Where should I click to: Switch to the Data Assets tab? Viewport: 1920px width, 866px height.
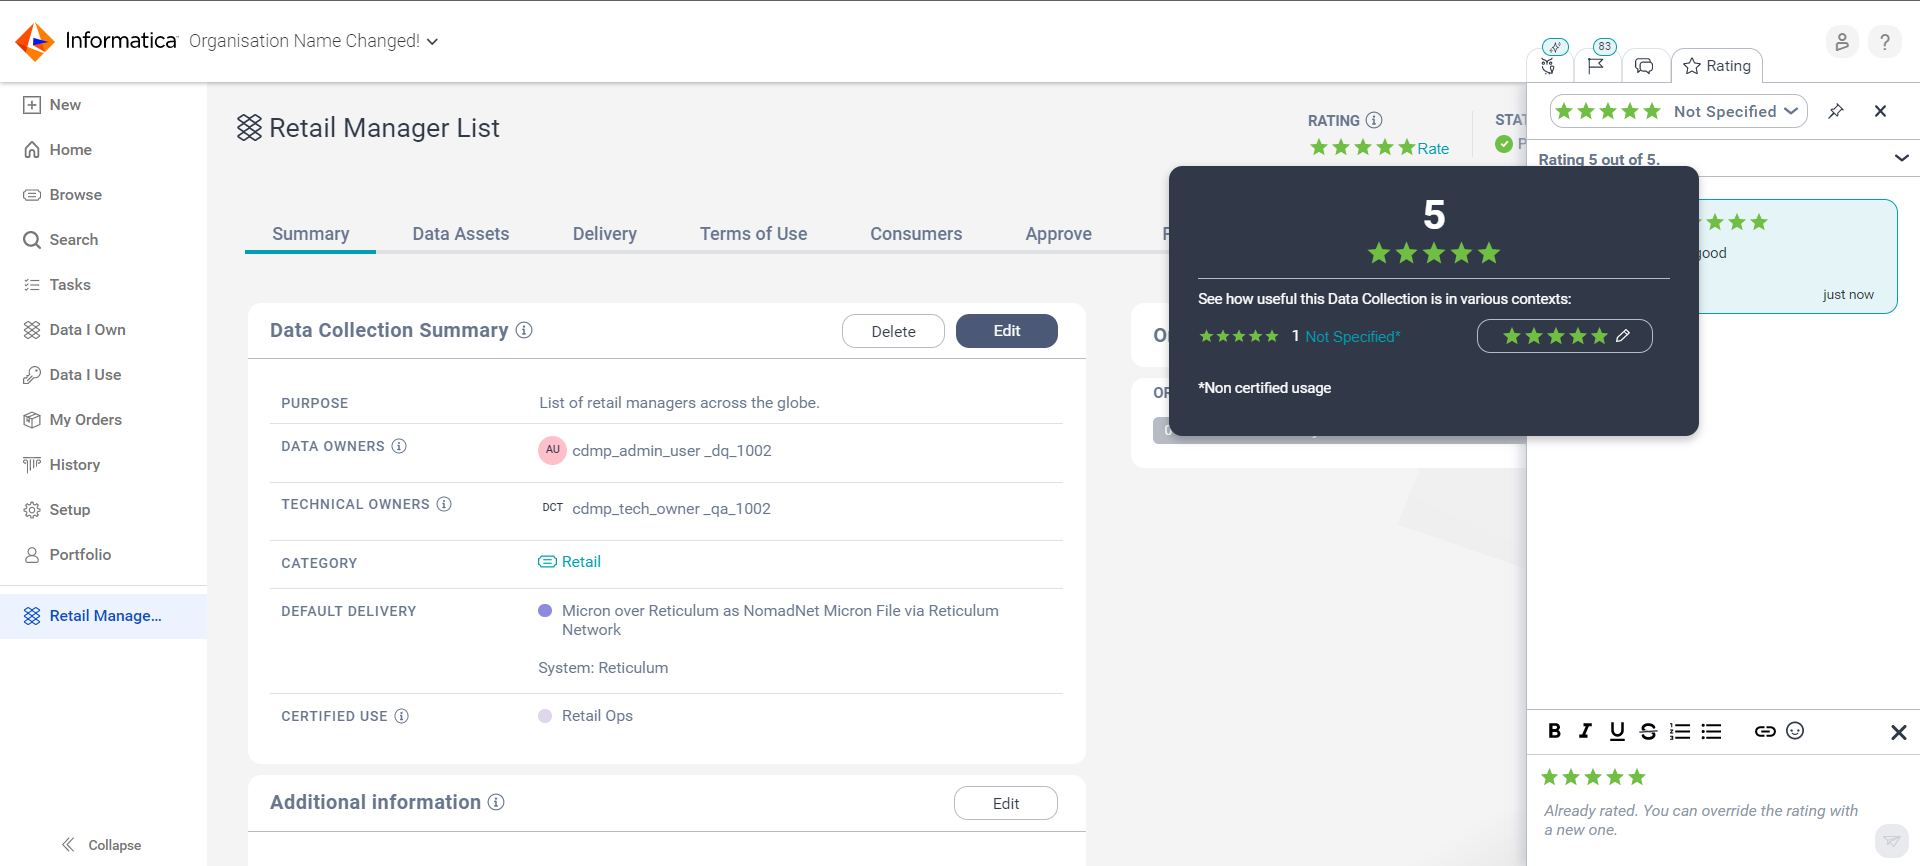click(x=461, y=234)
